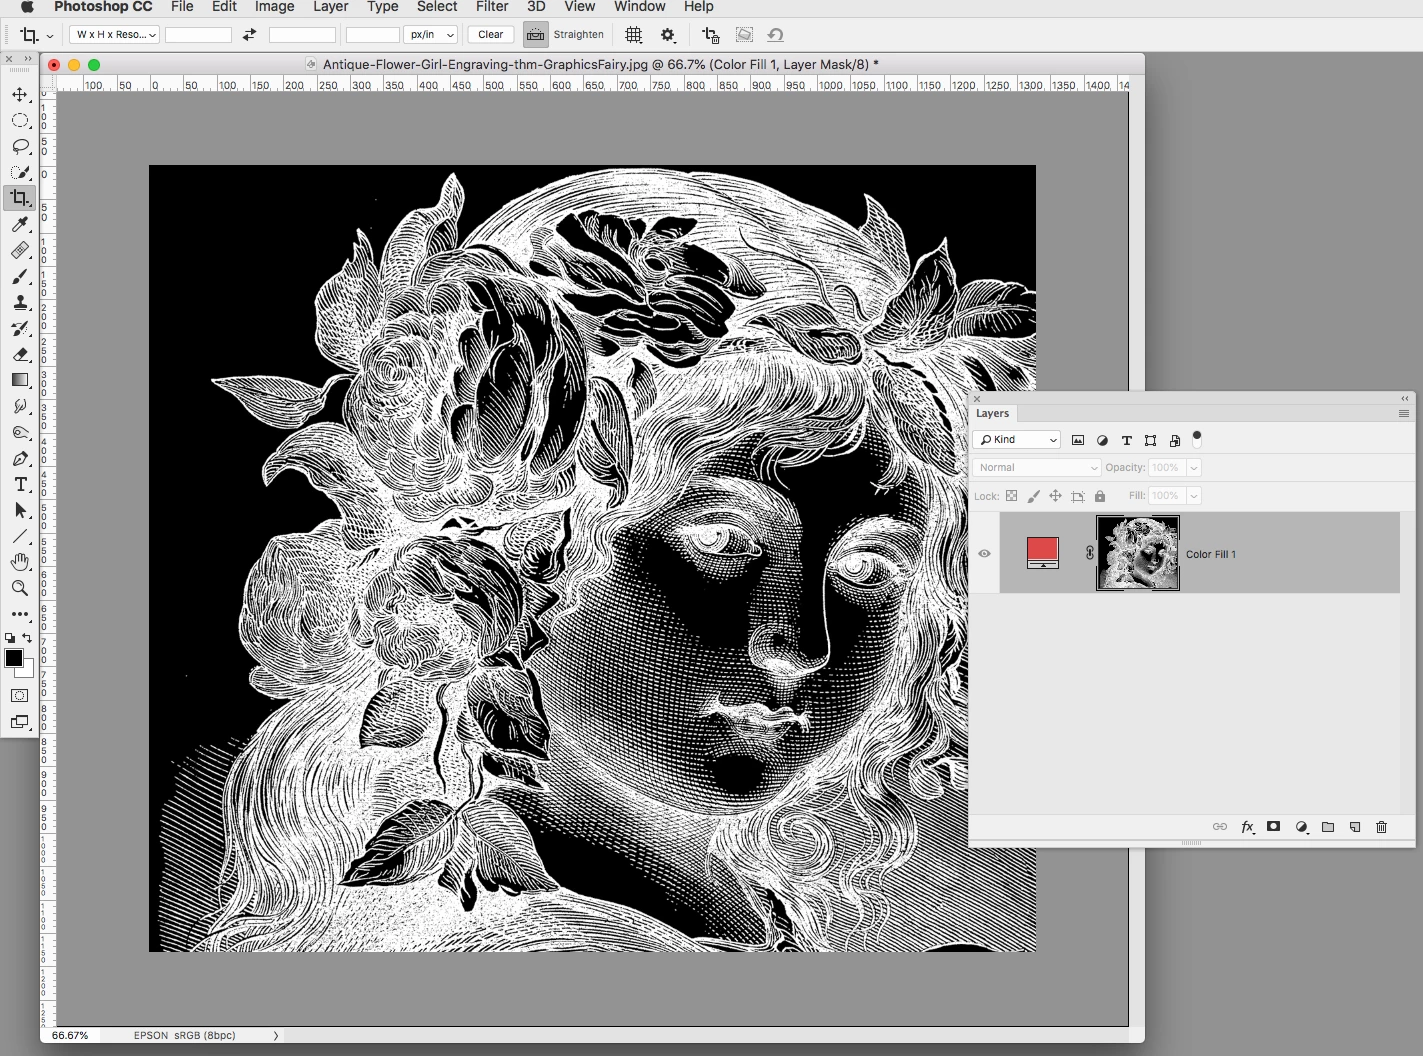
Task: Delete layer with trash icon
Action: (1382, 827)
